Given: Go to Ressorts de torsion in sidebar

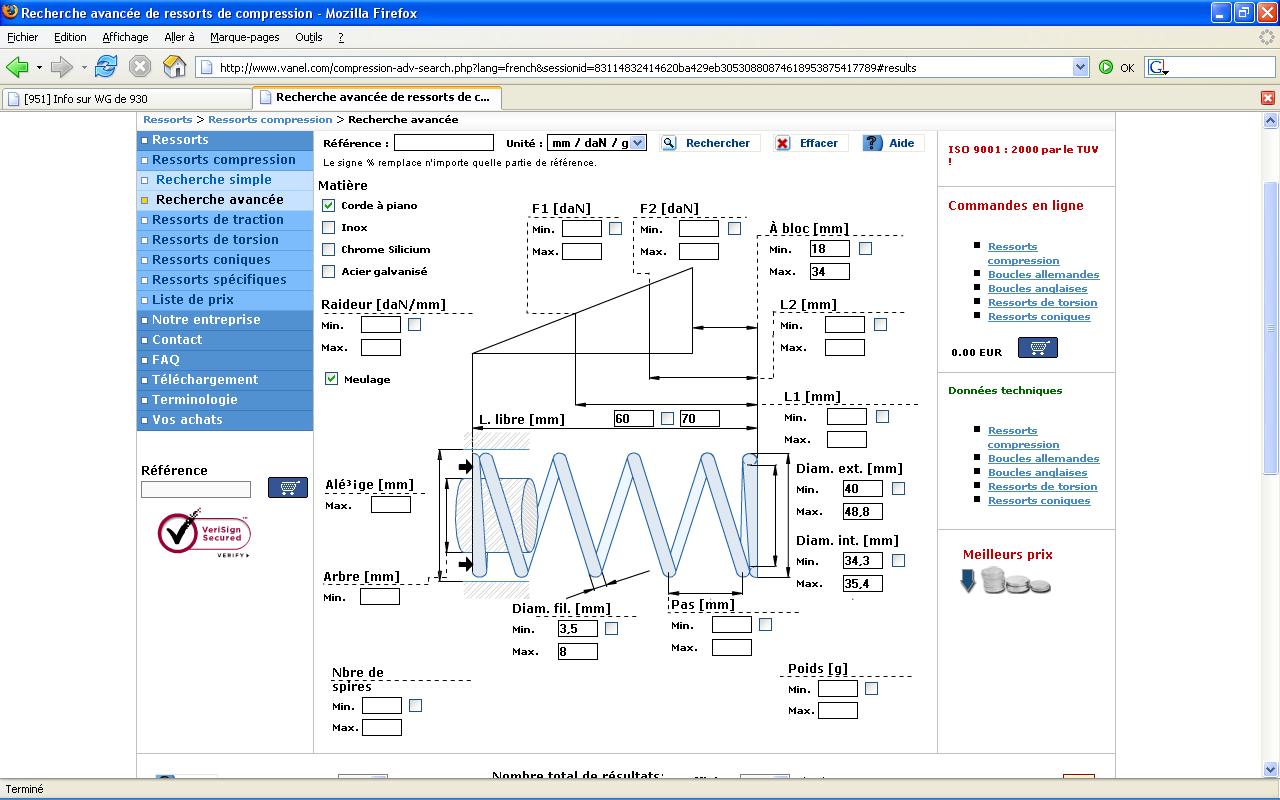Looking at the screenshot, I should click(215, 239).
